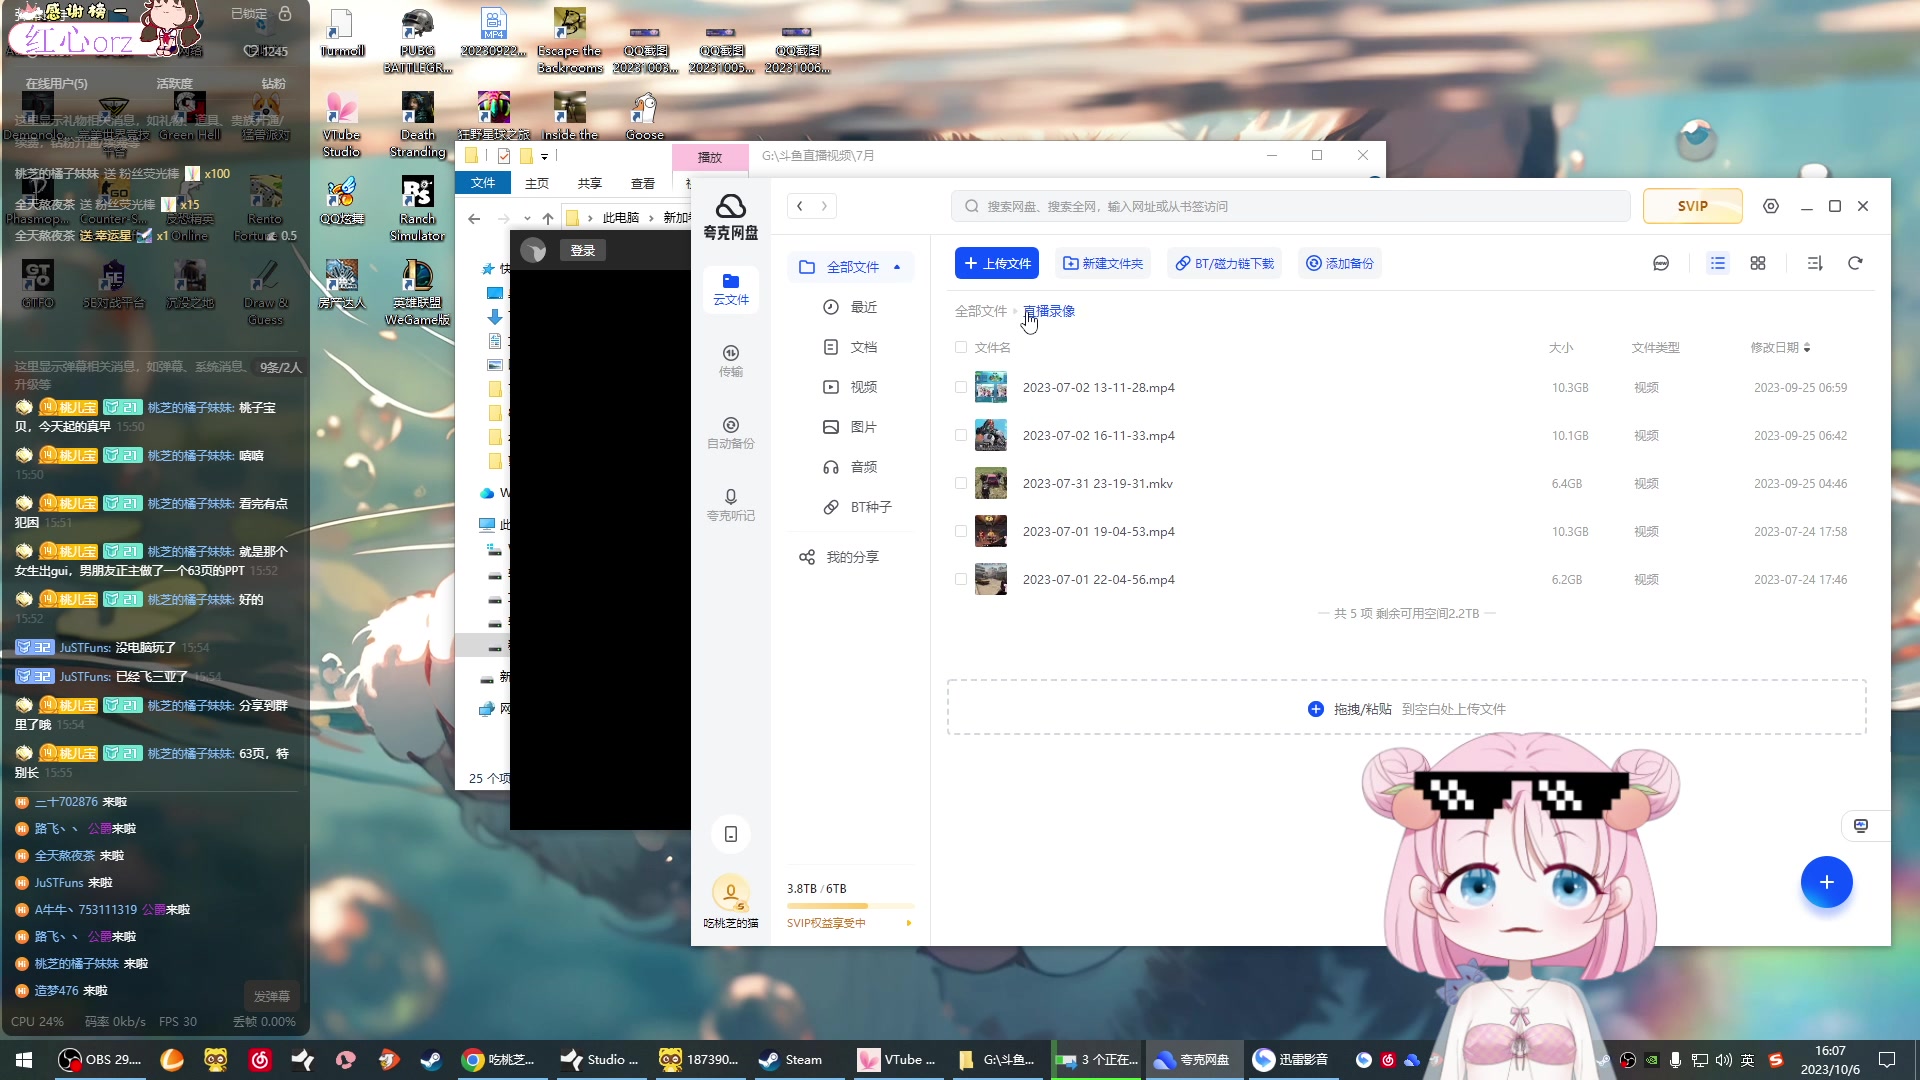
Task: Check the box for 2023-07-31 23-19-31.mkv
Action: 961,483
